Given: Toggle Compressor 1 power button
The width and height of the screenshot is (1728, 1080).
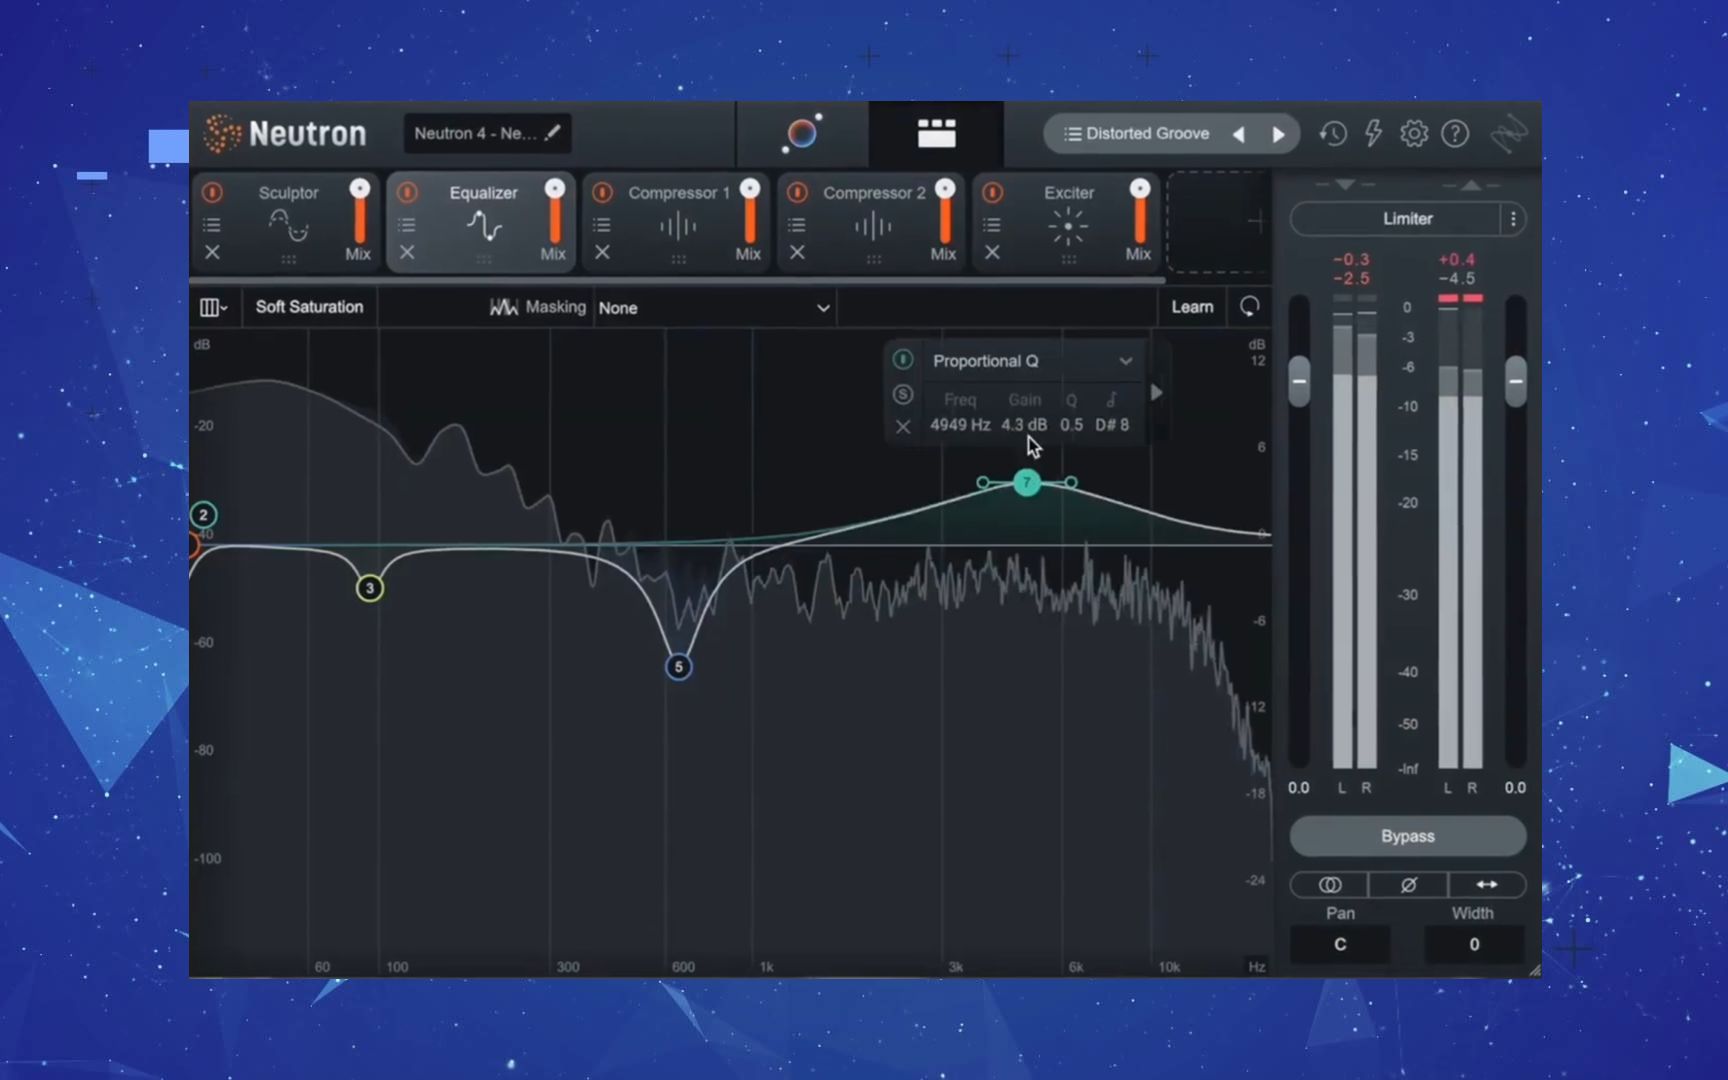Looking at the screenshot, I should point(602,192).
